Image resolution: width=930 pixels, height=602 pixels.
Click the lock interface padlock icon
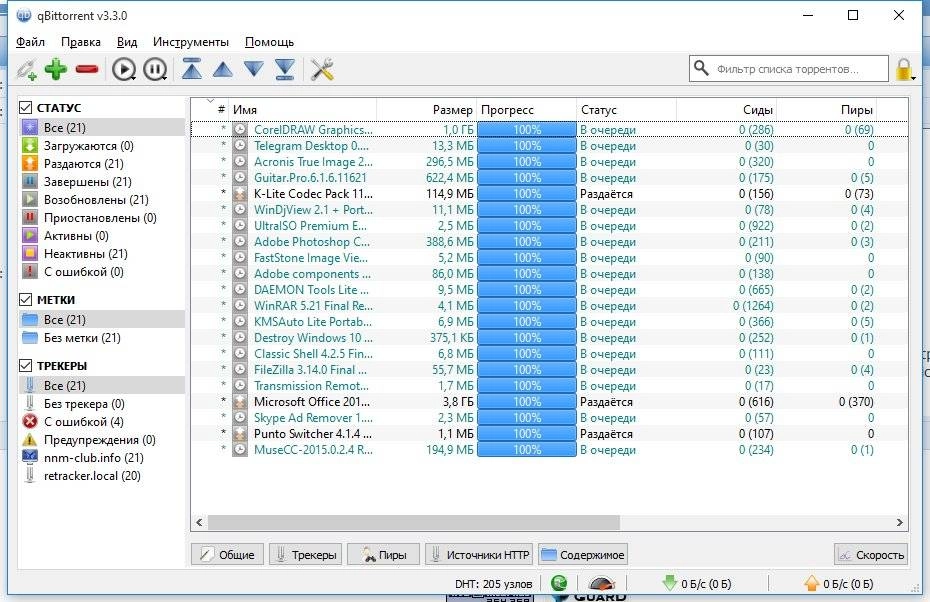[x=904, y=69]
